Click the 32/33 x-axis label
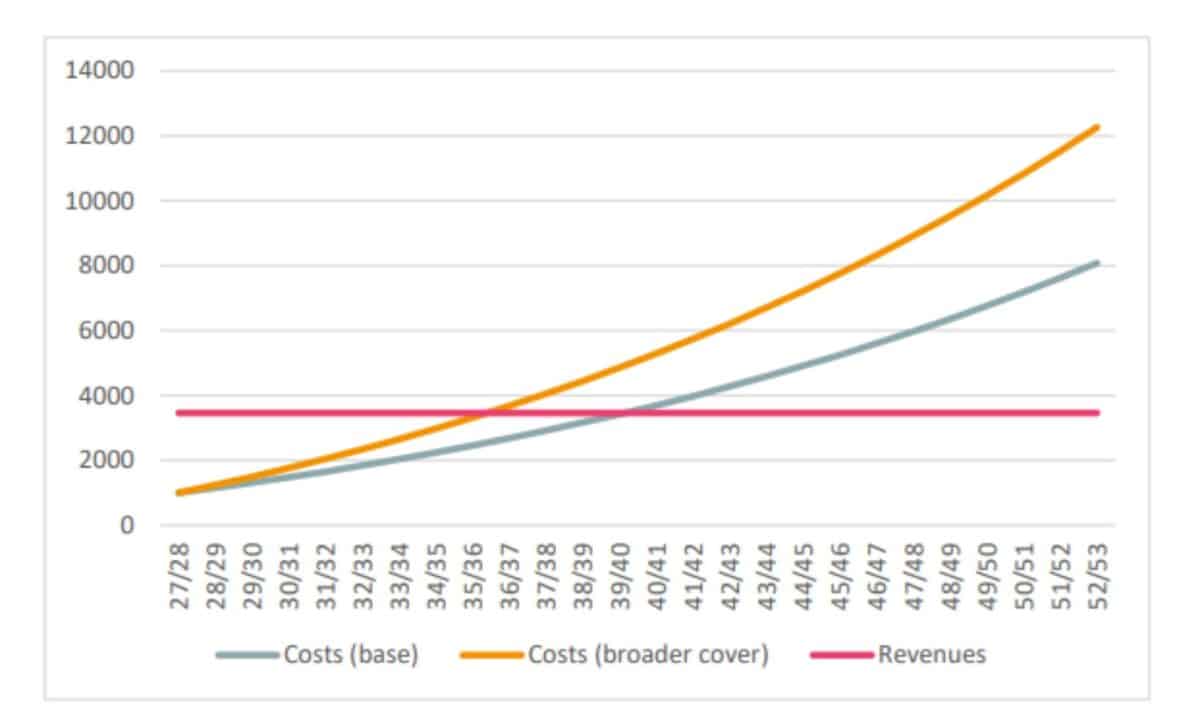This screenshot has height=727, width=1200. [364, 577]
